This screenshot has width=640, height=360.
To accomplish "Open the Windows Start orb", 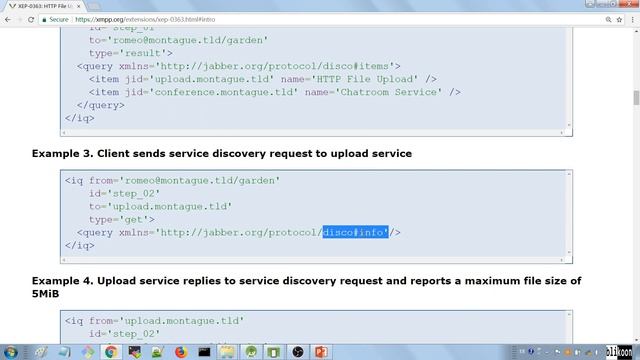I will click(x=11, y=352).
